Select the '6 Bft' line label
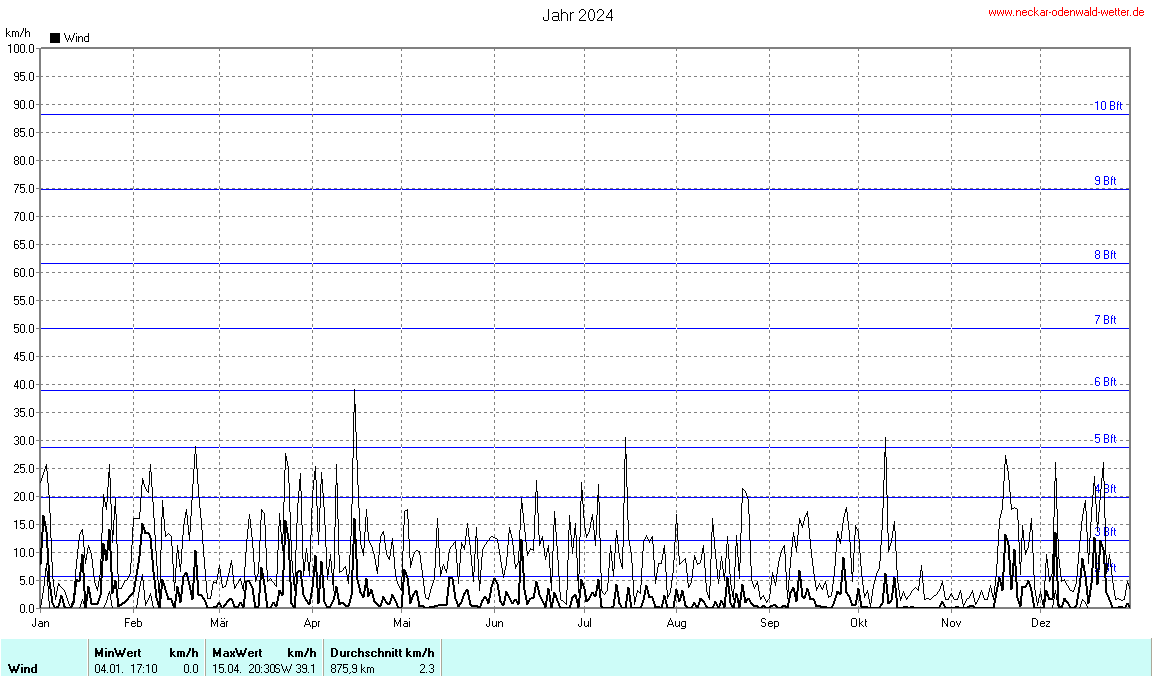This screenshot has height=676, width=1152. (x=1105, y=382)
